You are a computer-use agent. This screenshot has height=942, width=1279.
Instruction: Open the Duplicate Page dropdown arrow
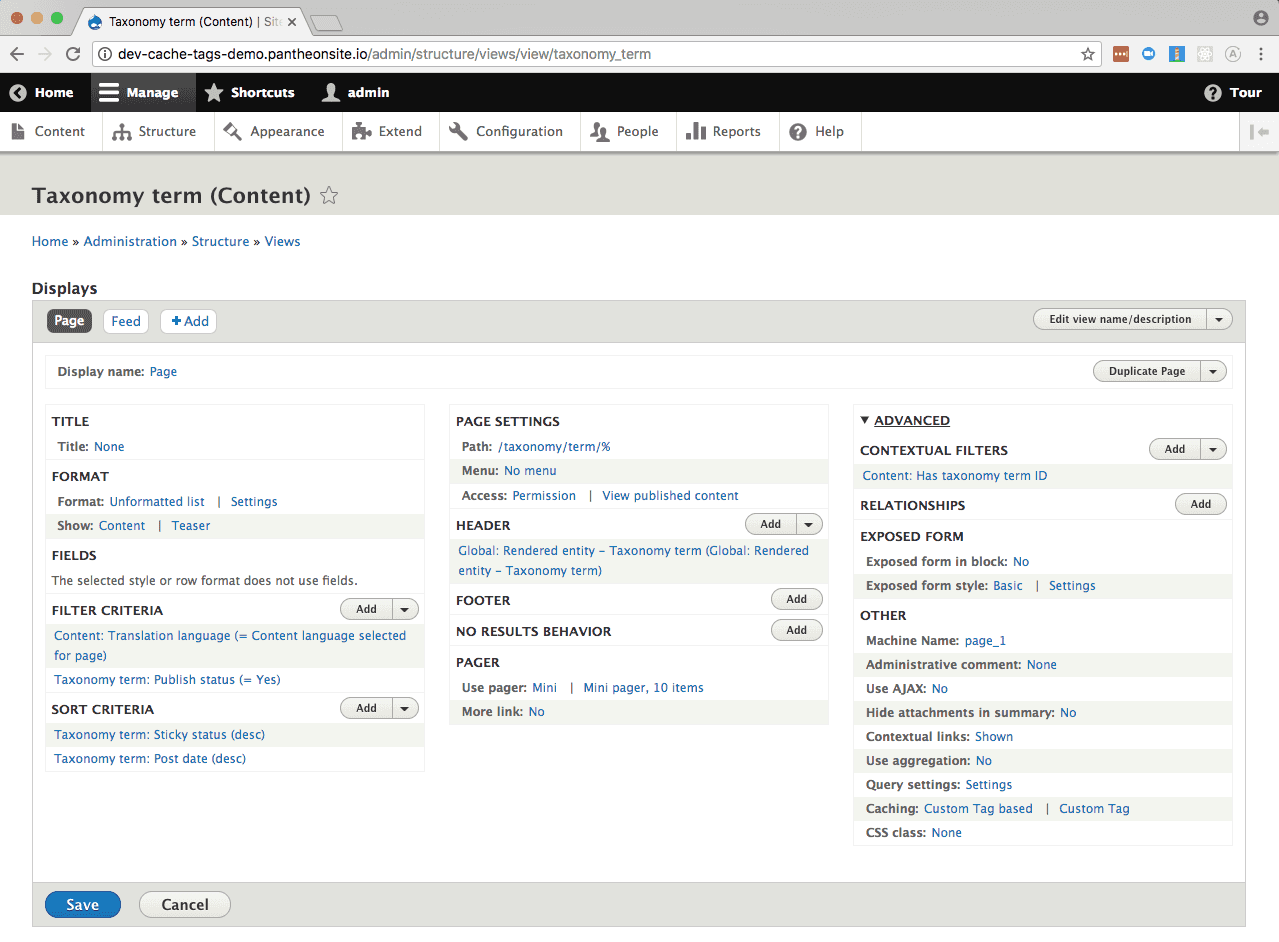tap(1212, 370)
